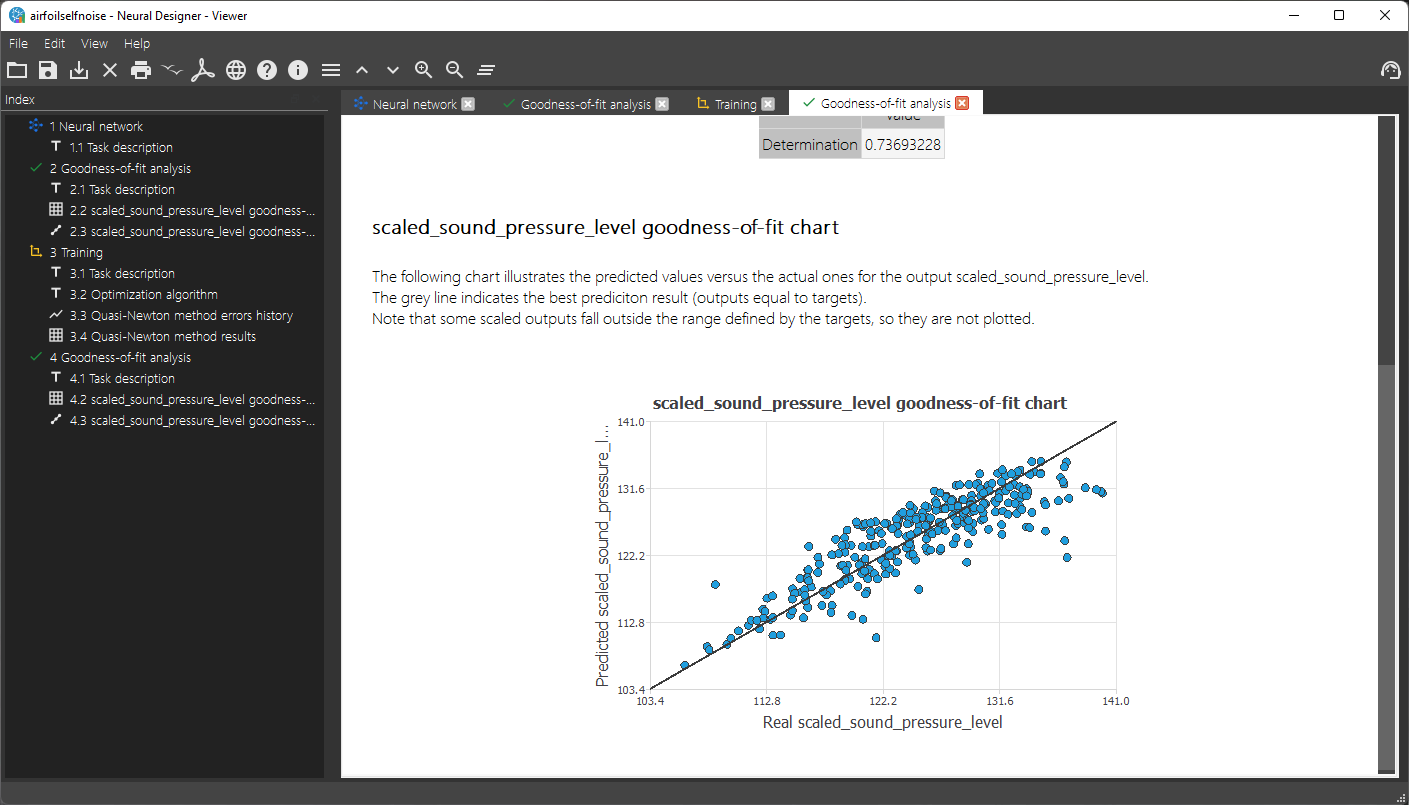The width and height of the screenshot is (1409, 805).
Task: Click the support headset icon
Action: click(1390, 69)
